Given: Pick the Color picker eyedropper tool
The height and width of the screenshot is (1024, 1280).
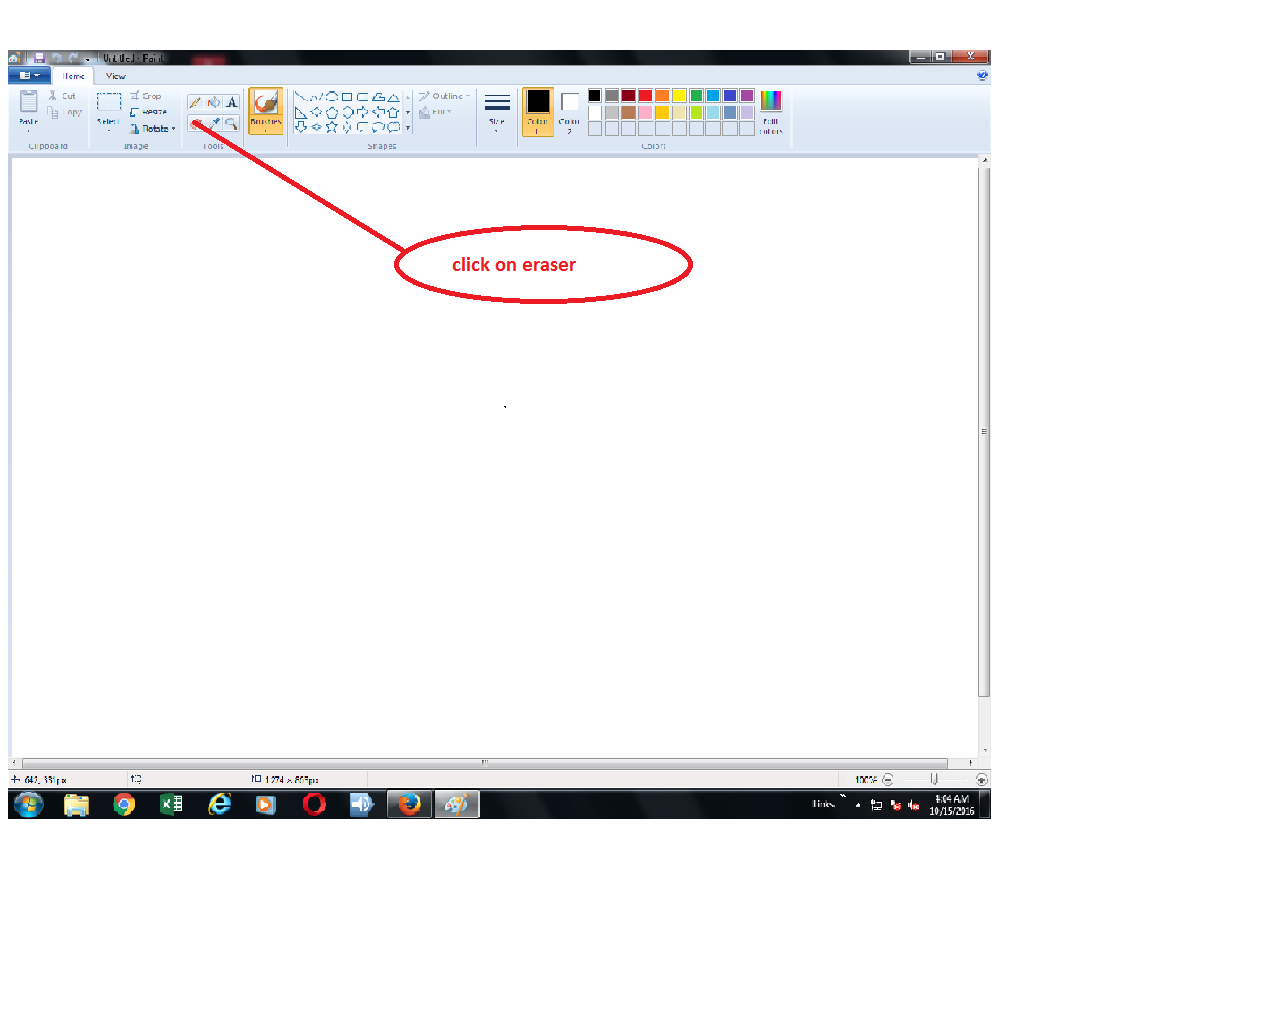Looking at the screenshot, I should [214, 124].
